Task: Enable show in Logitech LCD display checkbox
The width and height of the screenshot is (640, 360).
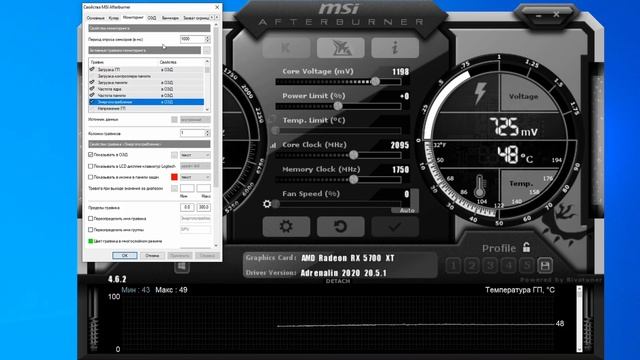Action: click(91, 166)
